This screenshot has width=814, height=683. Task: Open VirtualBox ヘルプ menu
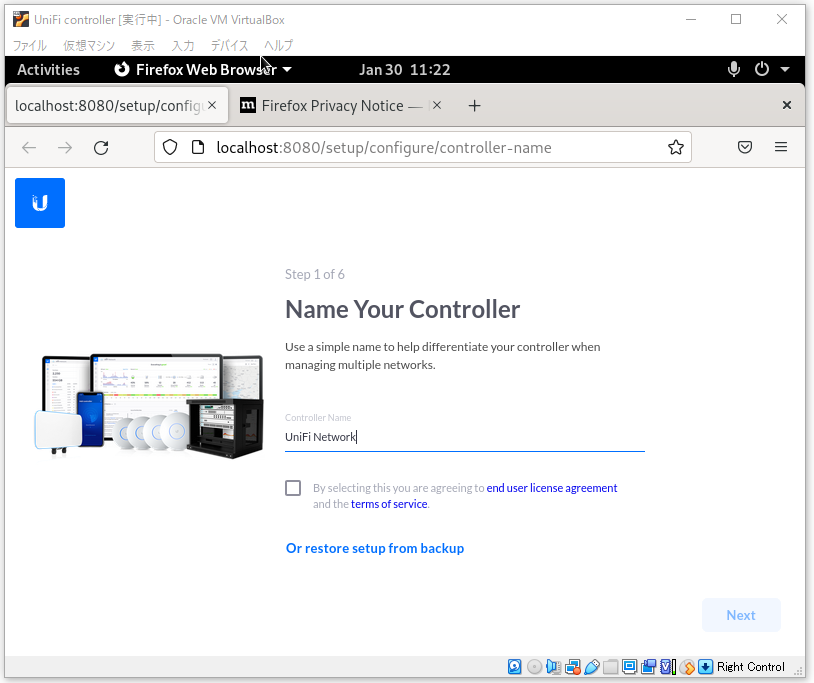coord(279,45)
